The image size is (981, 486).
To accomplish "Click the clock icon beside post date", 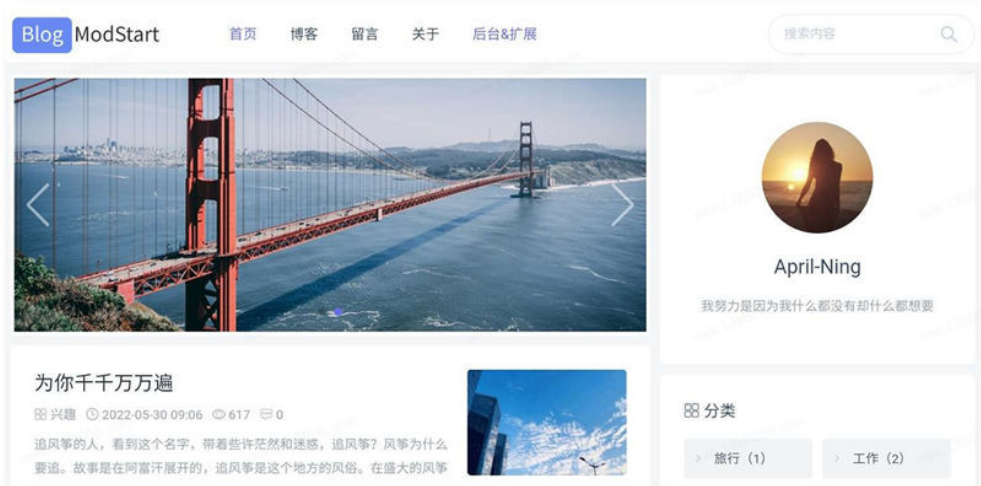I will coord(92,414).
